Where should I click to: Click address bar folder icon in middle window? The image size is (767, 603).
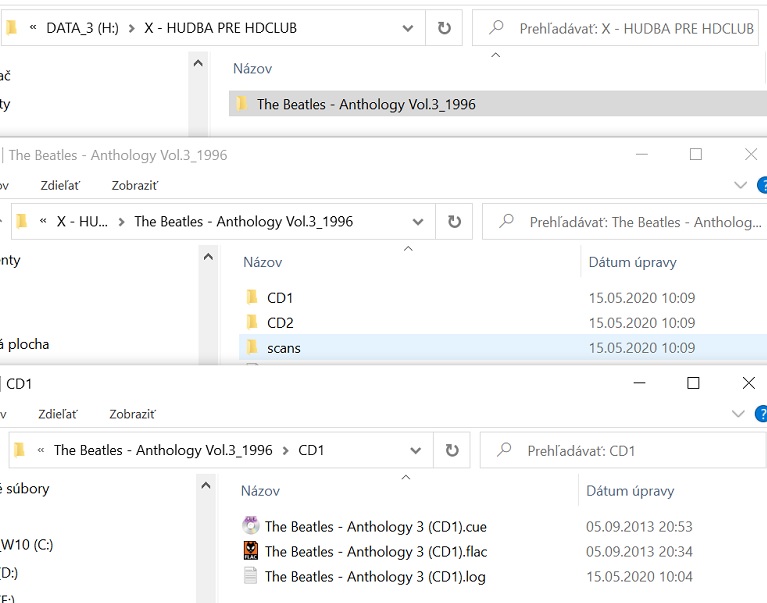point(22,221)
